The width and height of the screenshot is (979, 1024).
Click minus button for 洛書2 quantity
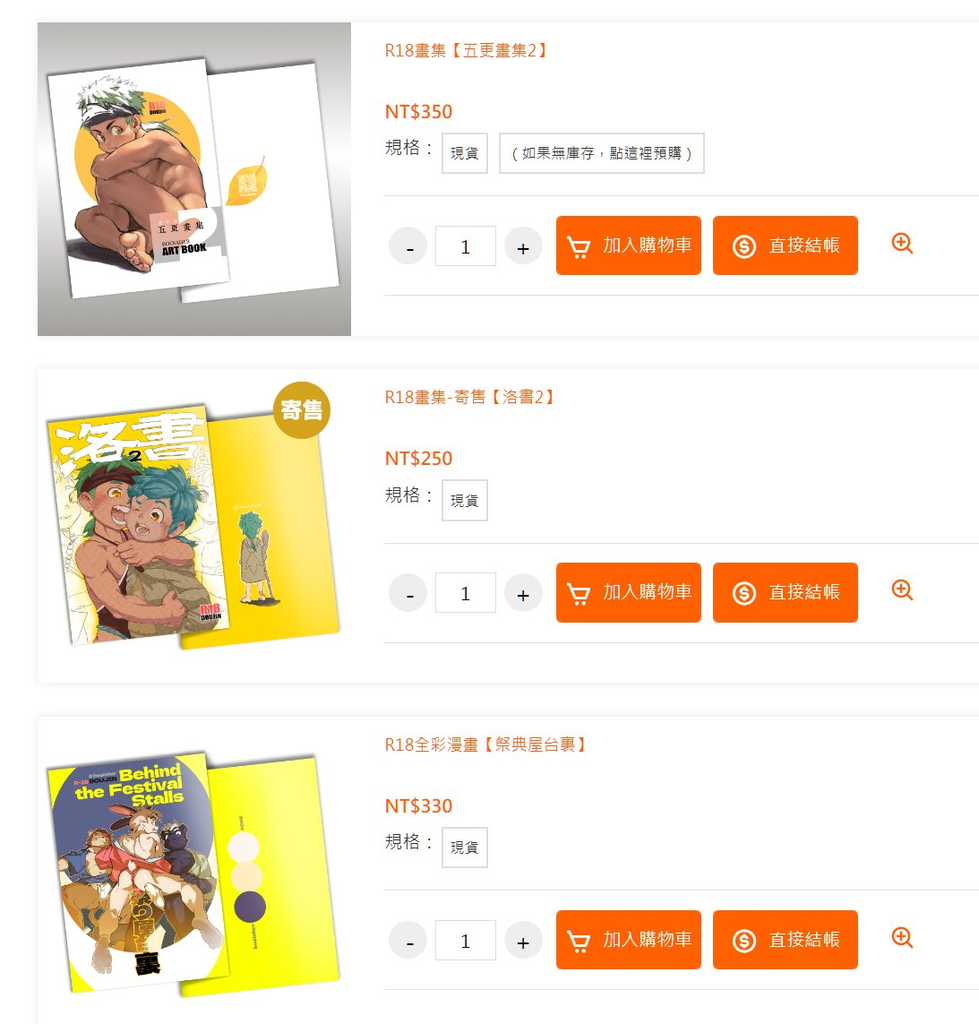point(408,593)
